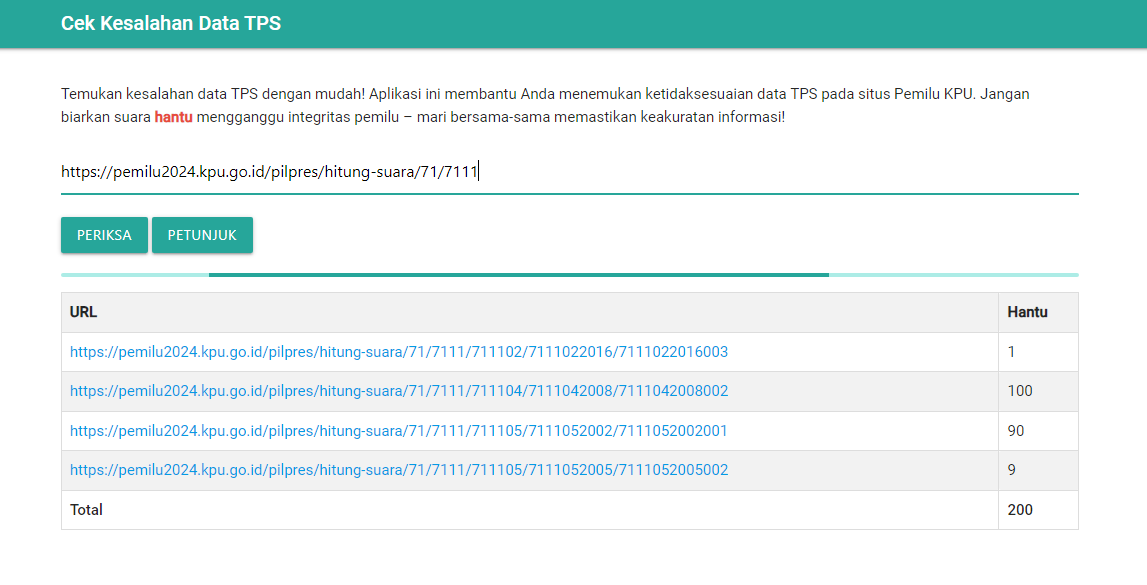Click the PETUNJUK button

202,235
